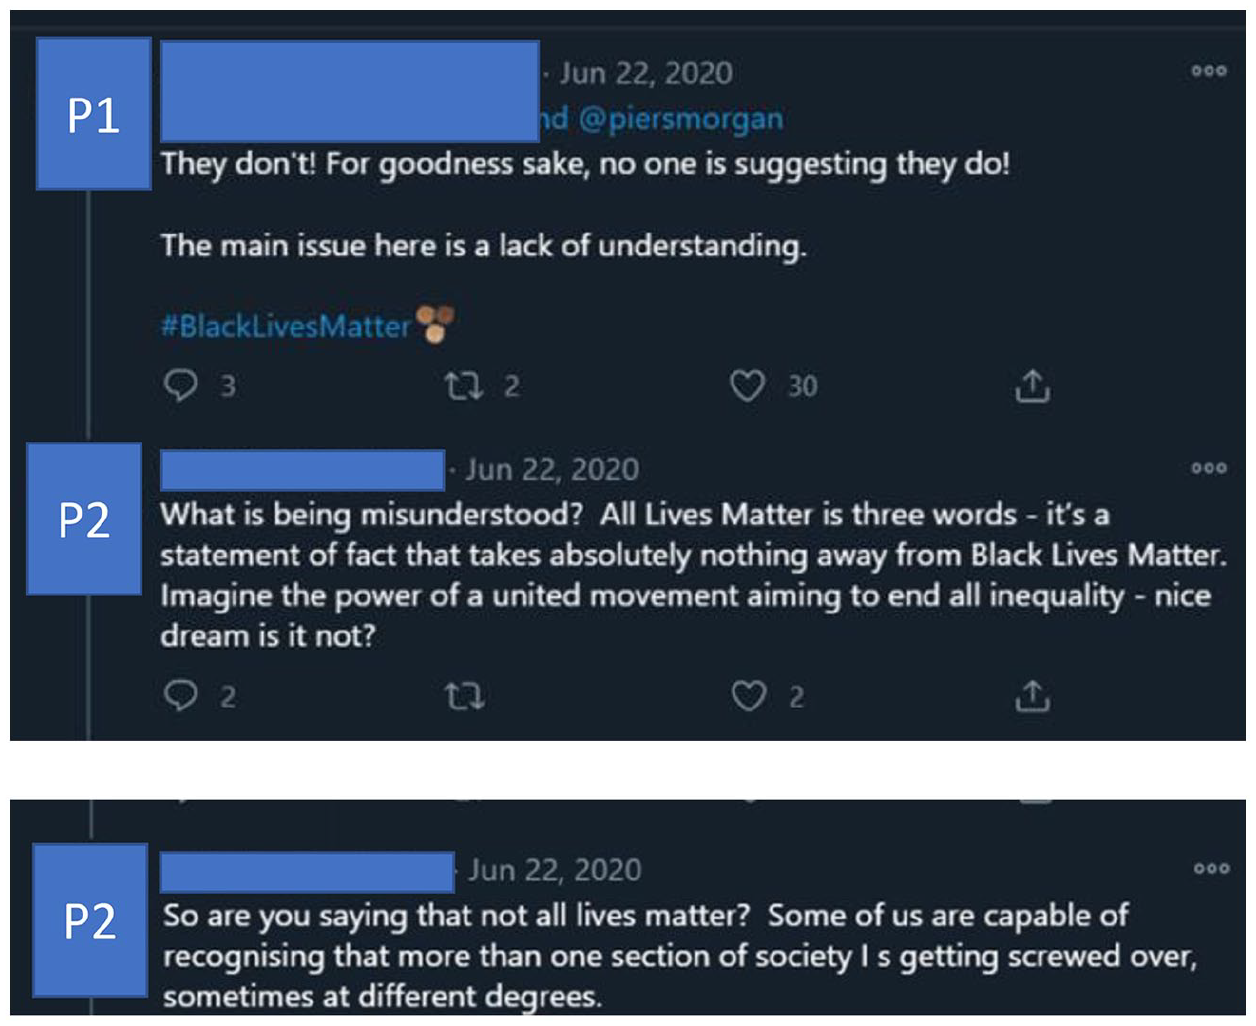Open the 'So are you saying' tweet text
The image size is (1256, 1026).
coord(680,956)
